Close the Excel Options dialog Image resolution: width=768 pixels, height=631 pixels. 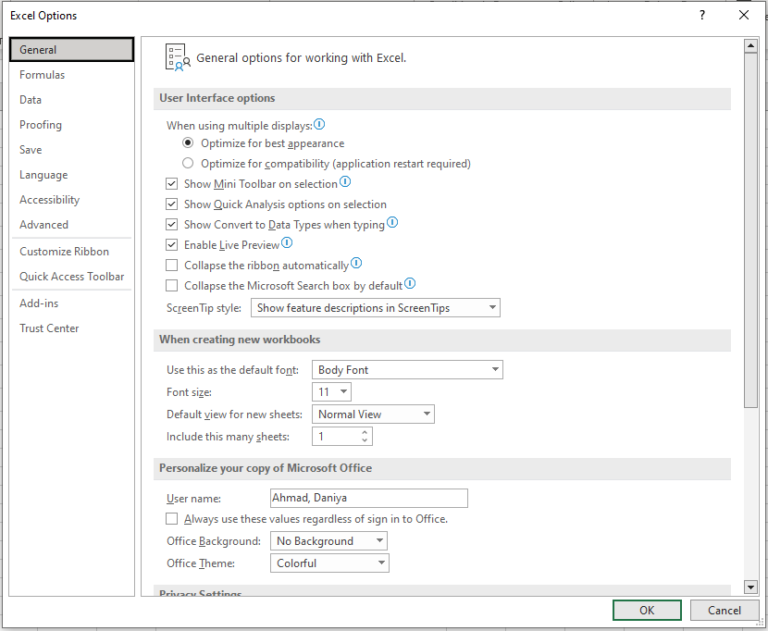[744, 15]
